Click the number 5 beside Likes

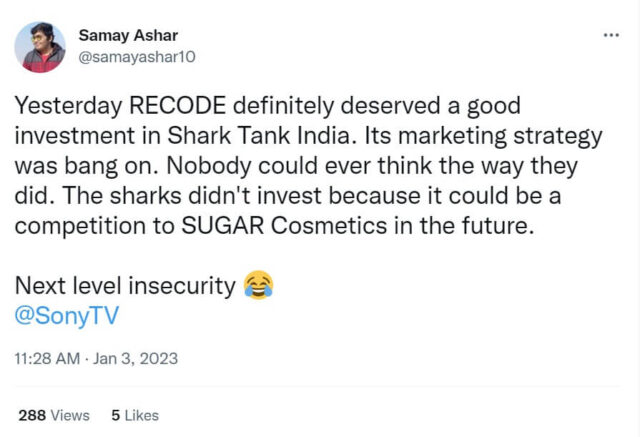click(115, 415)
